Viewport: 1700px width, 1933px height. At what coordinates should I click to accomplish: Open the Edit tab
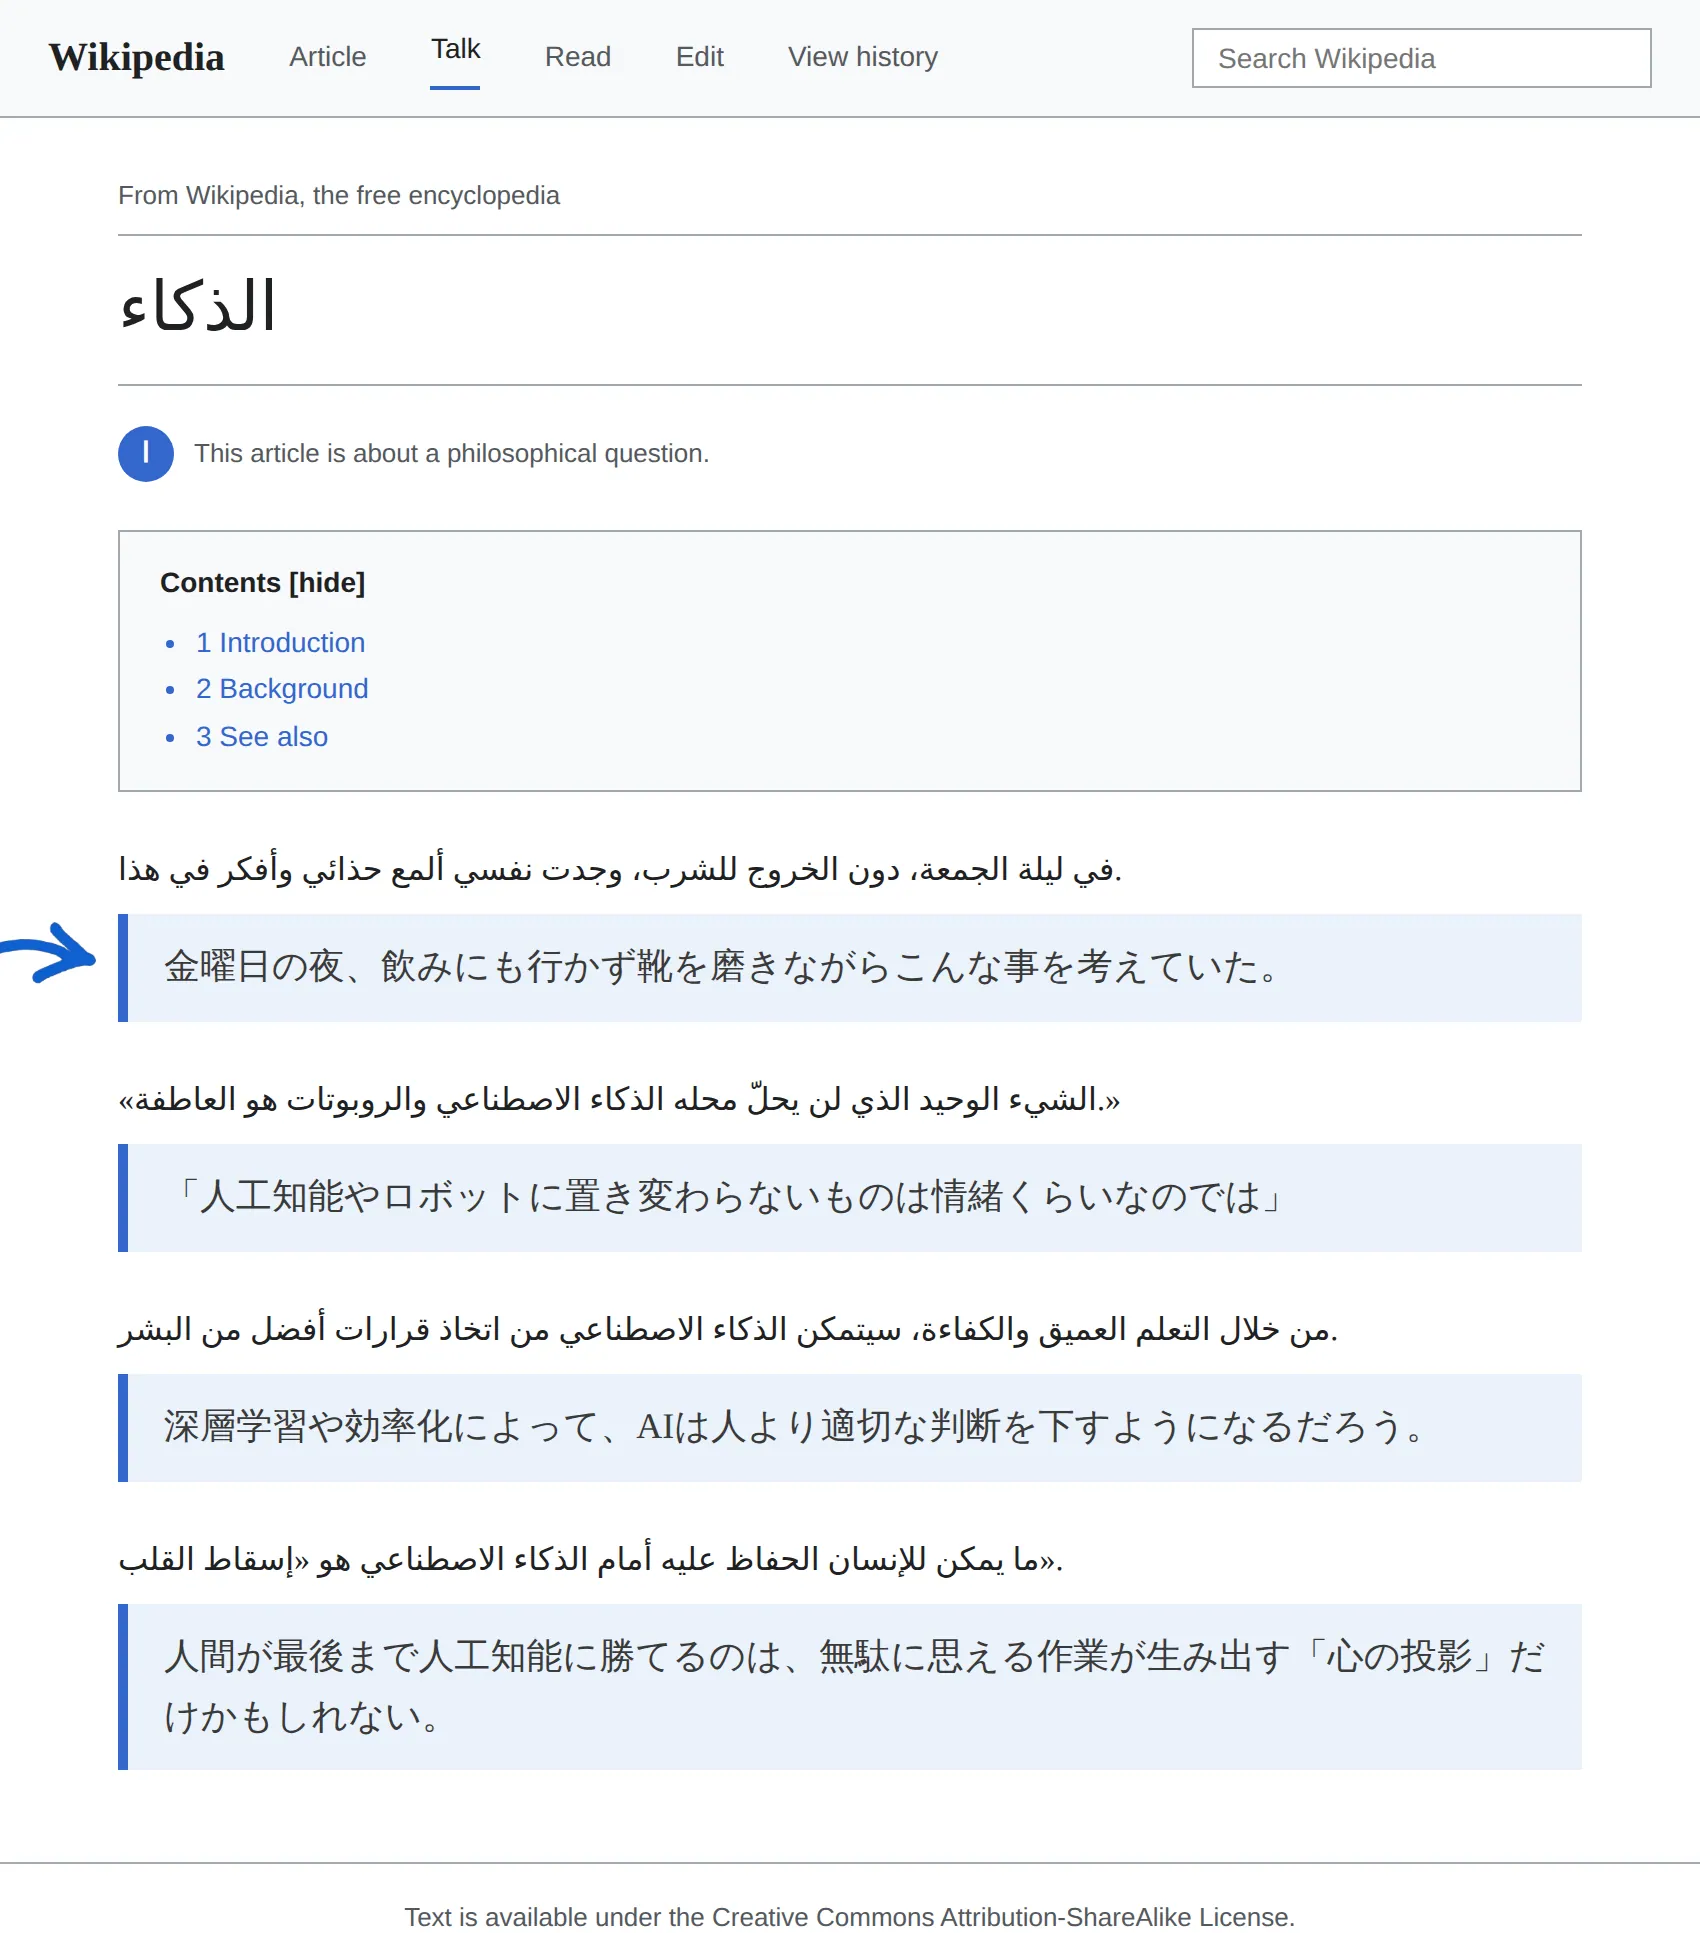699,57
